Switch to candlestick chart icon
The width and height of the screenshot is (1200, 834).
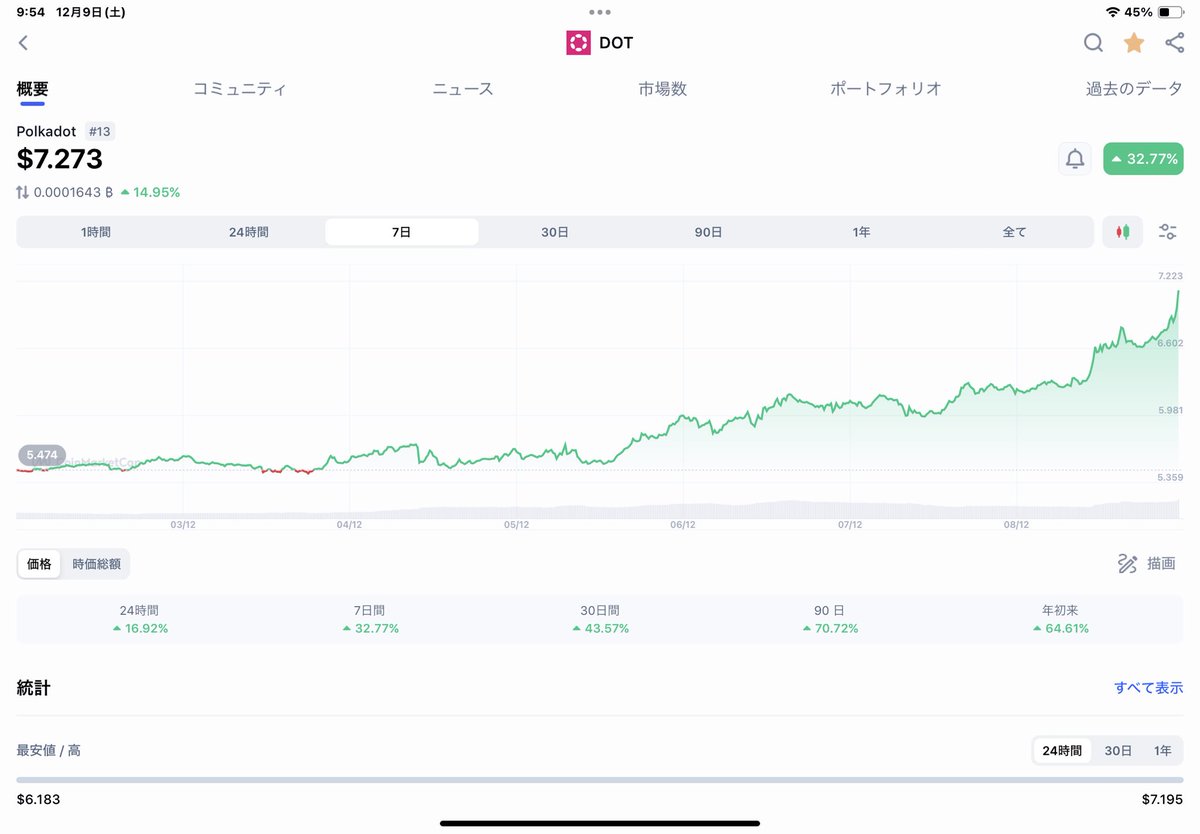click(1123, 232)
